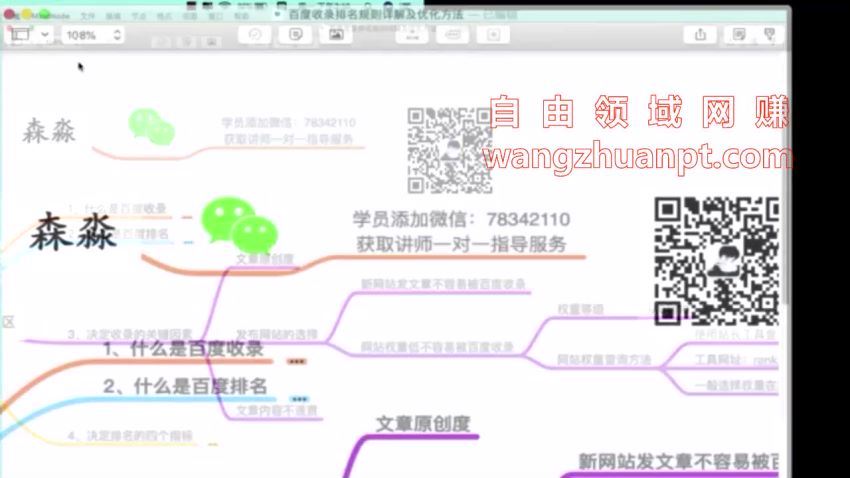Open the notes panel icon
The width and height of the screenshot is (850, 478).
(x=738, y=35)
